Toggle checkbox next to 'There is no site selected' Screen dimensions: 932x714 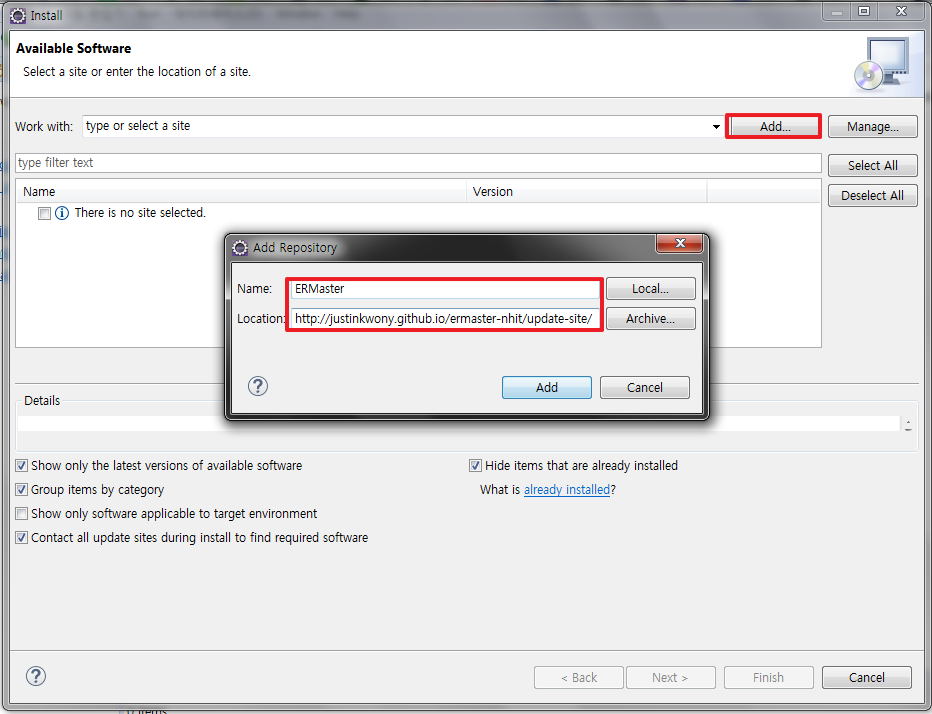(45, 213)
